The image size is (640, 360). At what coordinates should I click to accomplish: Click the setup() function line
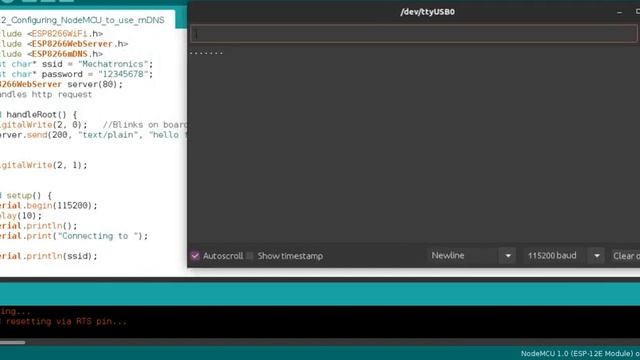(x=26, y=196)
